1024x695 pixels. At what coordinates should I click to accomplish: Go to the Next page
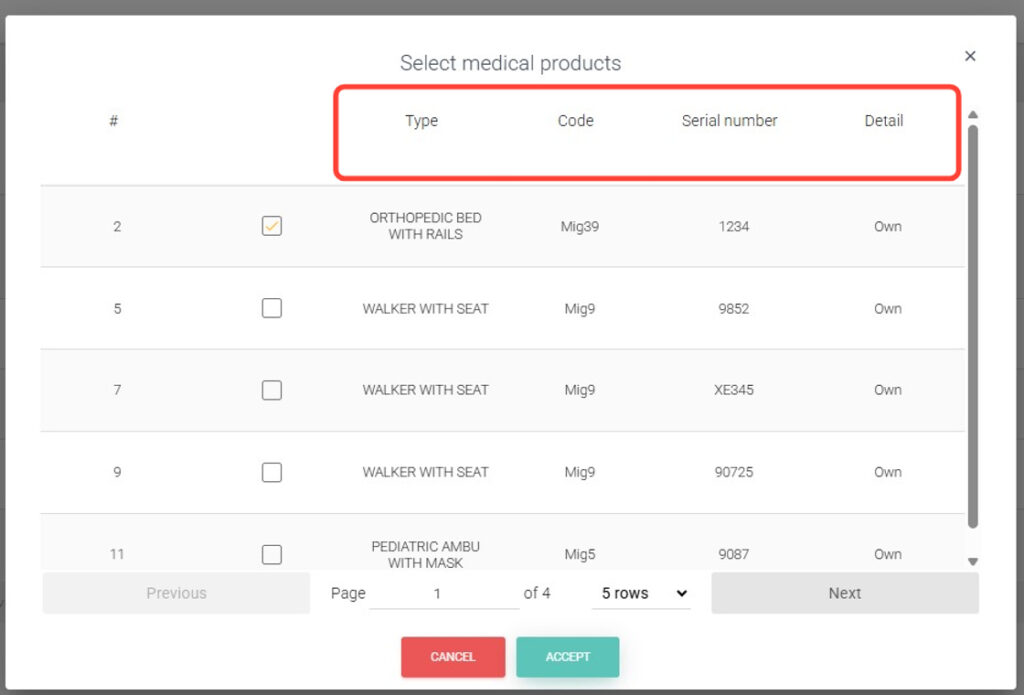coord(844,593)
